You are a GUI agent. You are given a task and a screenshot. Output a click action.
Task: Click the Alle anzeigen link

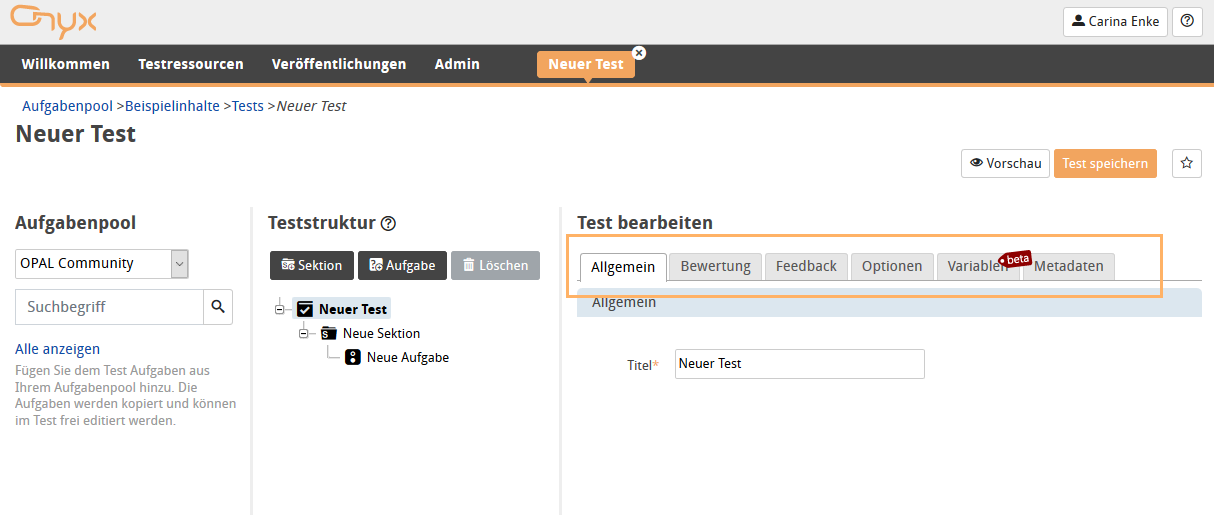point(57,349)
